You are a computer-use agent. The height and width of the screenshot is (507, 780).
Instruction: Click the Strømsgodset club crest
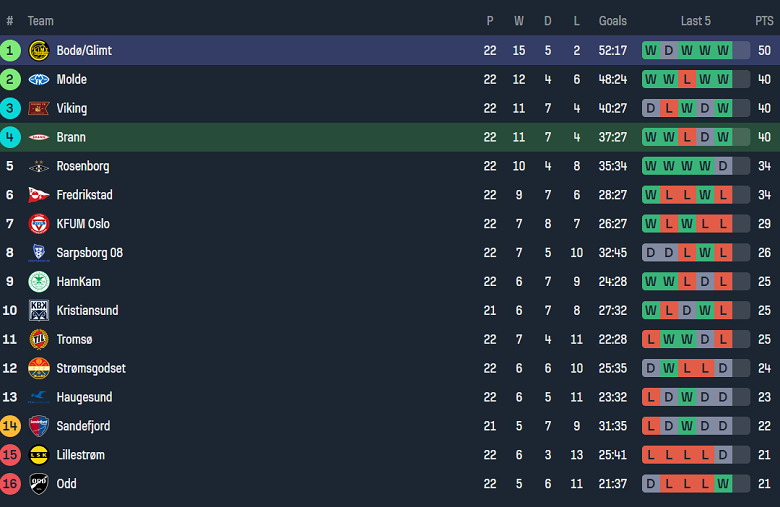point(39,368)
